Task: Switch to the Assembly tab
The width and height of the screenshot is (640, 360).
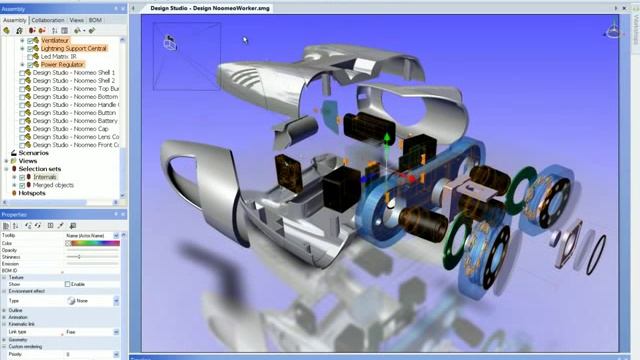Action: tap(14, 20)
